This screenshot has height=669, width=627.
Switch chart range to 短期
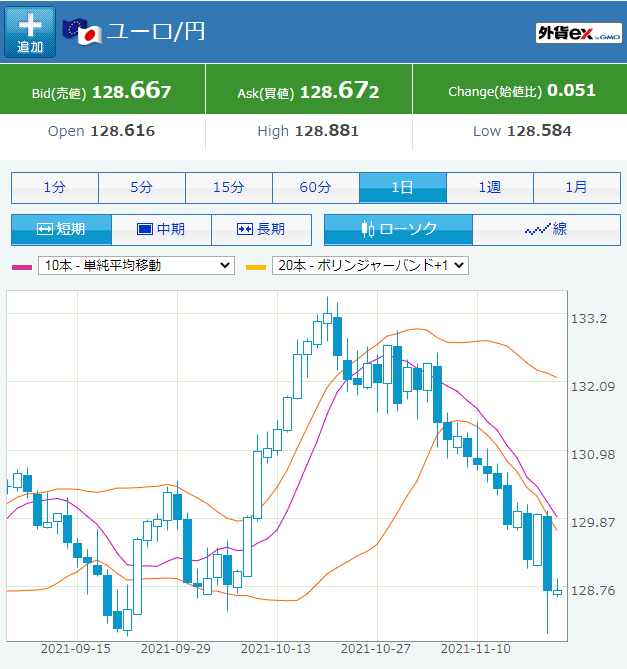click(61, 230)
